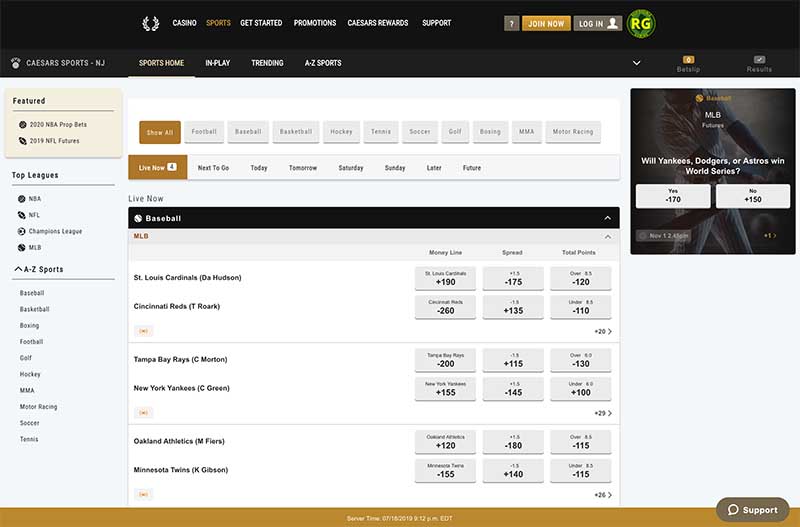This screenshot has height=527, width=800.
Task: Open the Results icon
Action: point(759,60)
